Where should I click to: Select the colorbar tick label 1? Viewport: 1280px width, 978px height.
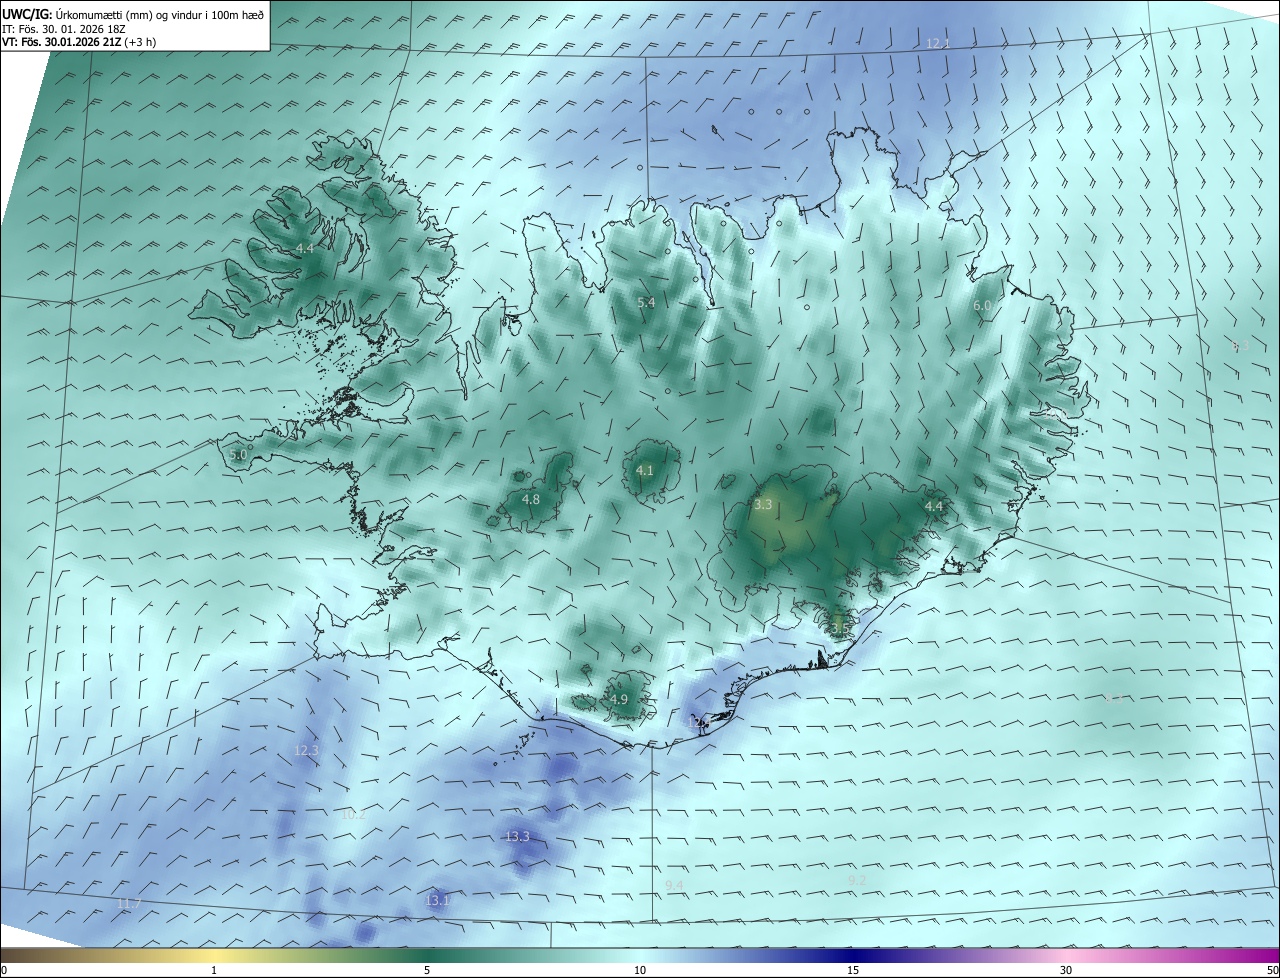click(x=214, y=970)
